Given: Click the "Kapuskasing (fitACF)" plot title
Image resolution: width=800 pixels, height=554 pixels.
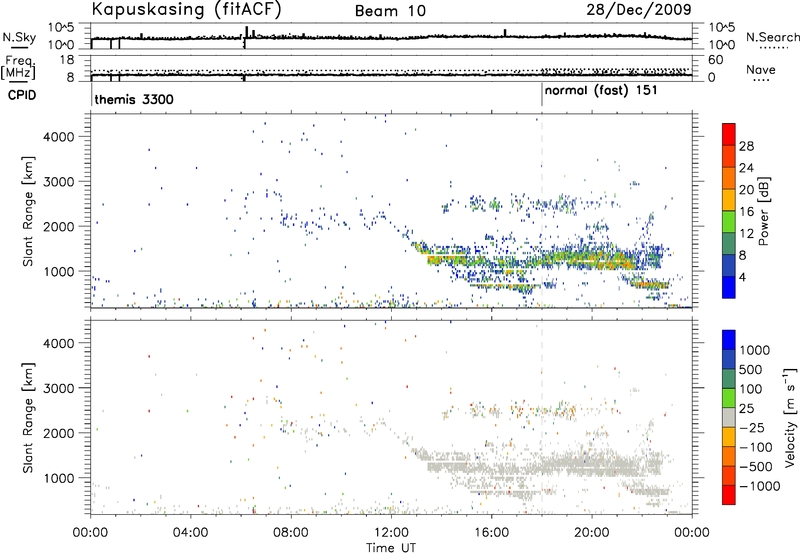Looking at the screenshot, I should [x=186, y=9].
